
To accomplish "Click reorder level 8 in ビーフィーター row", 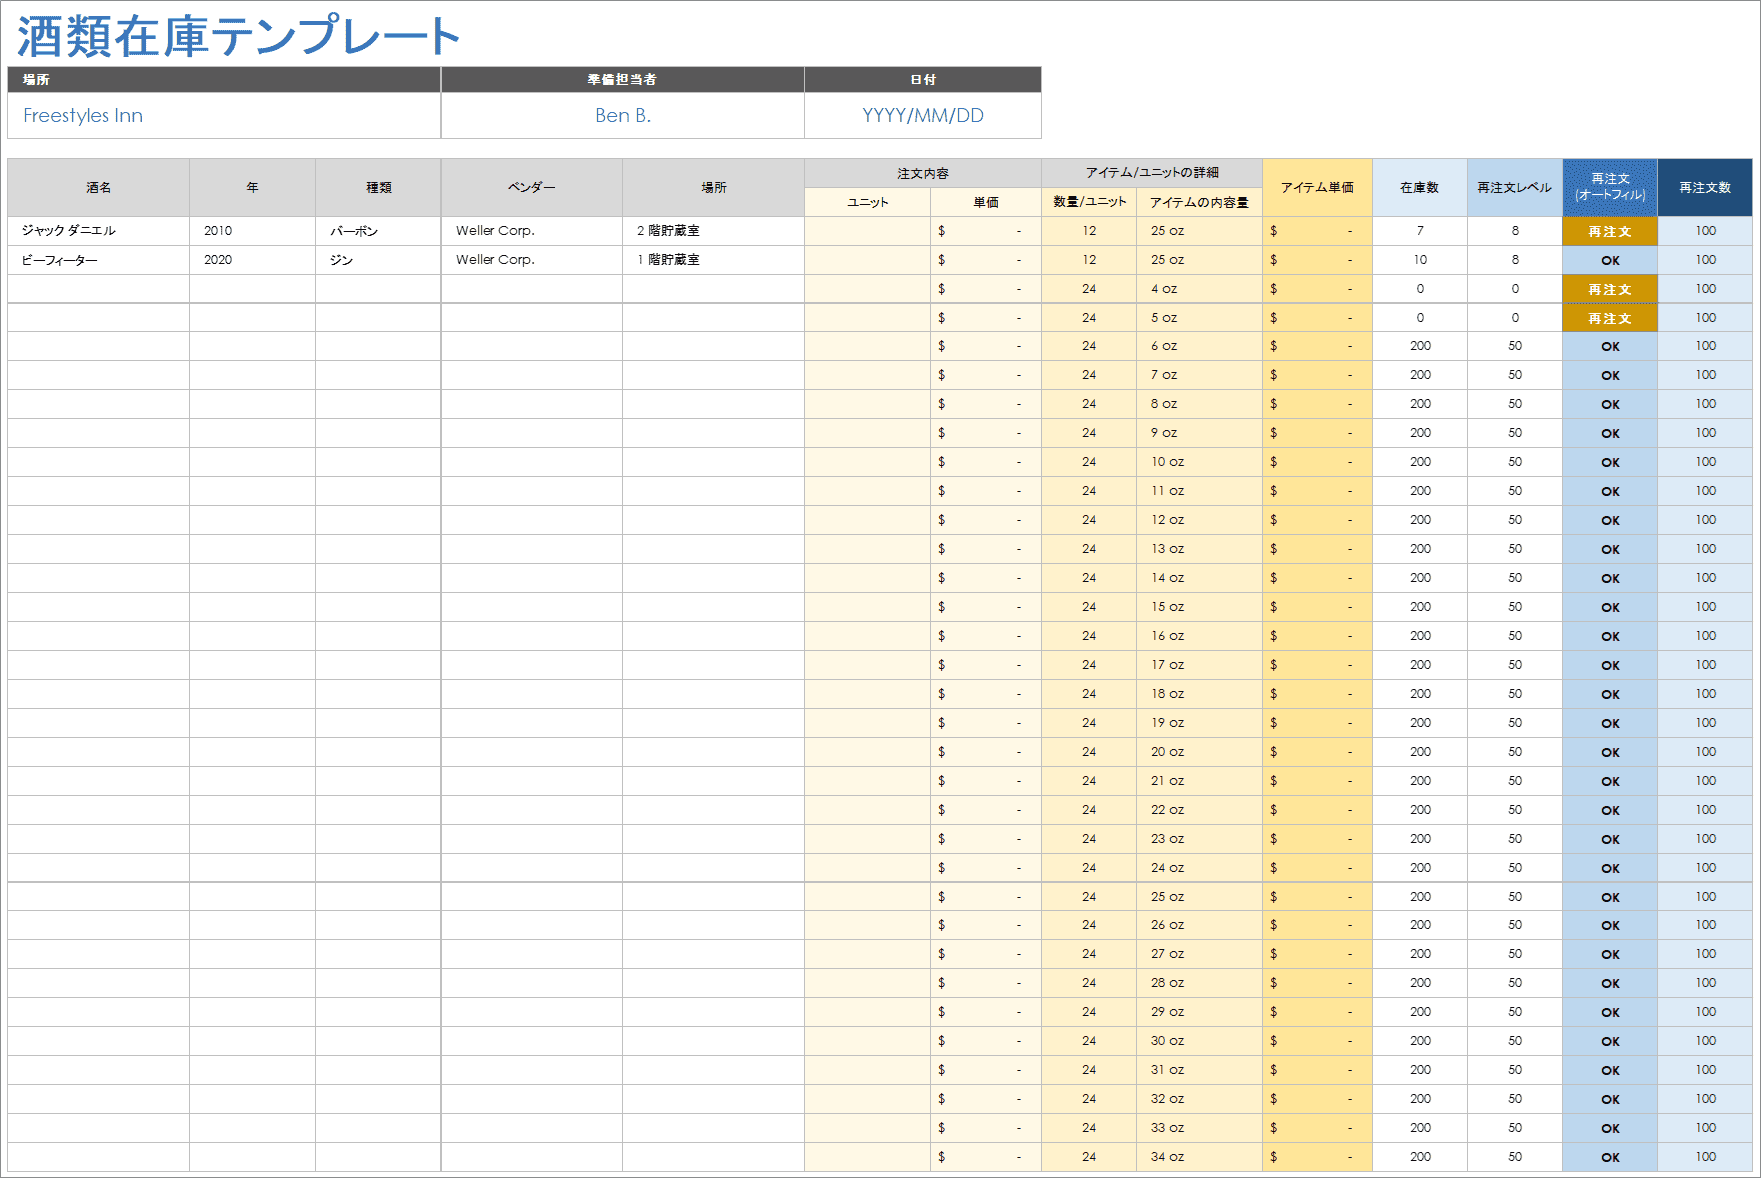I will [1515, 260].
